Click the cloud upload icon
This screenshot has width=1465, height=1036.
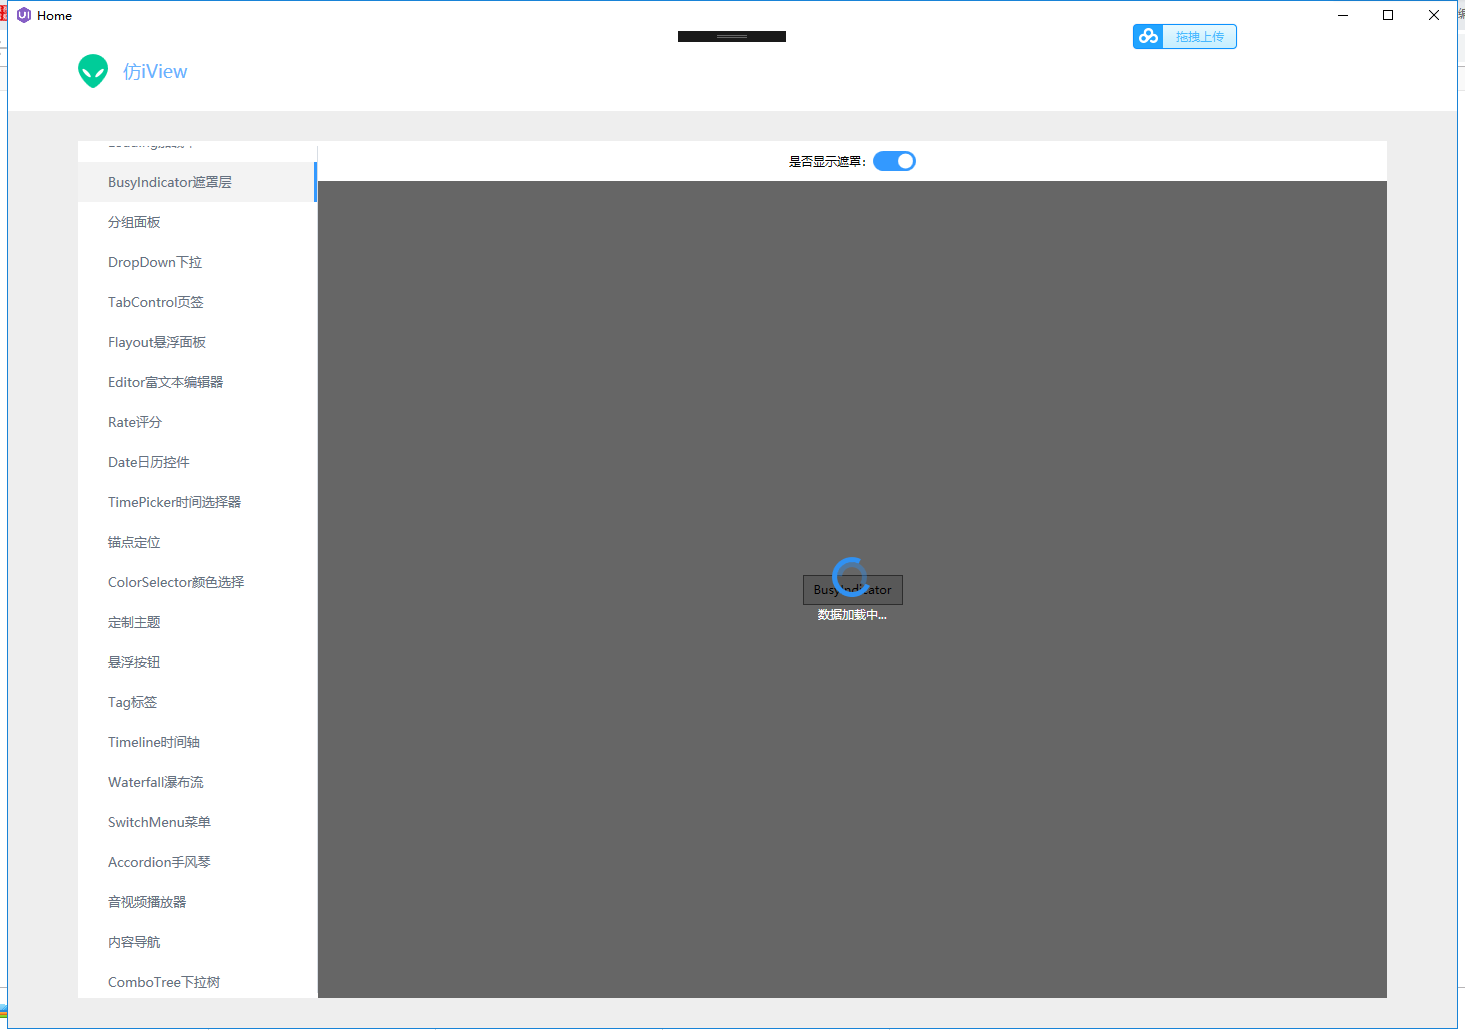1148,36
